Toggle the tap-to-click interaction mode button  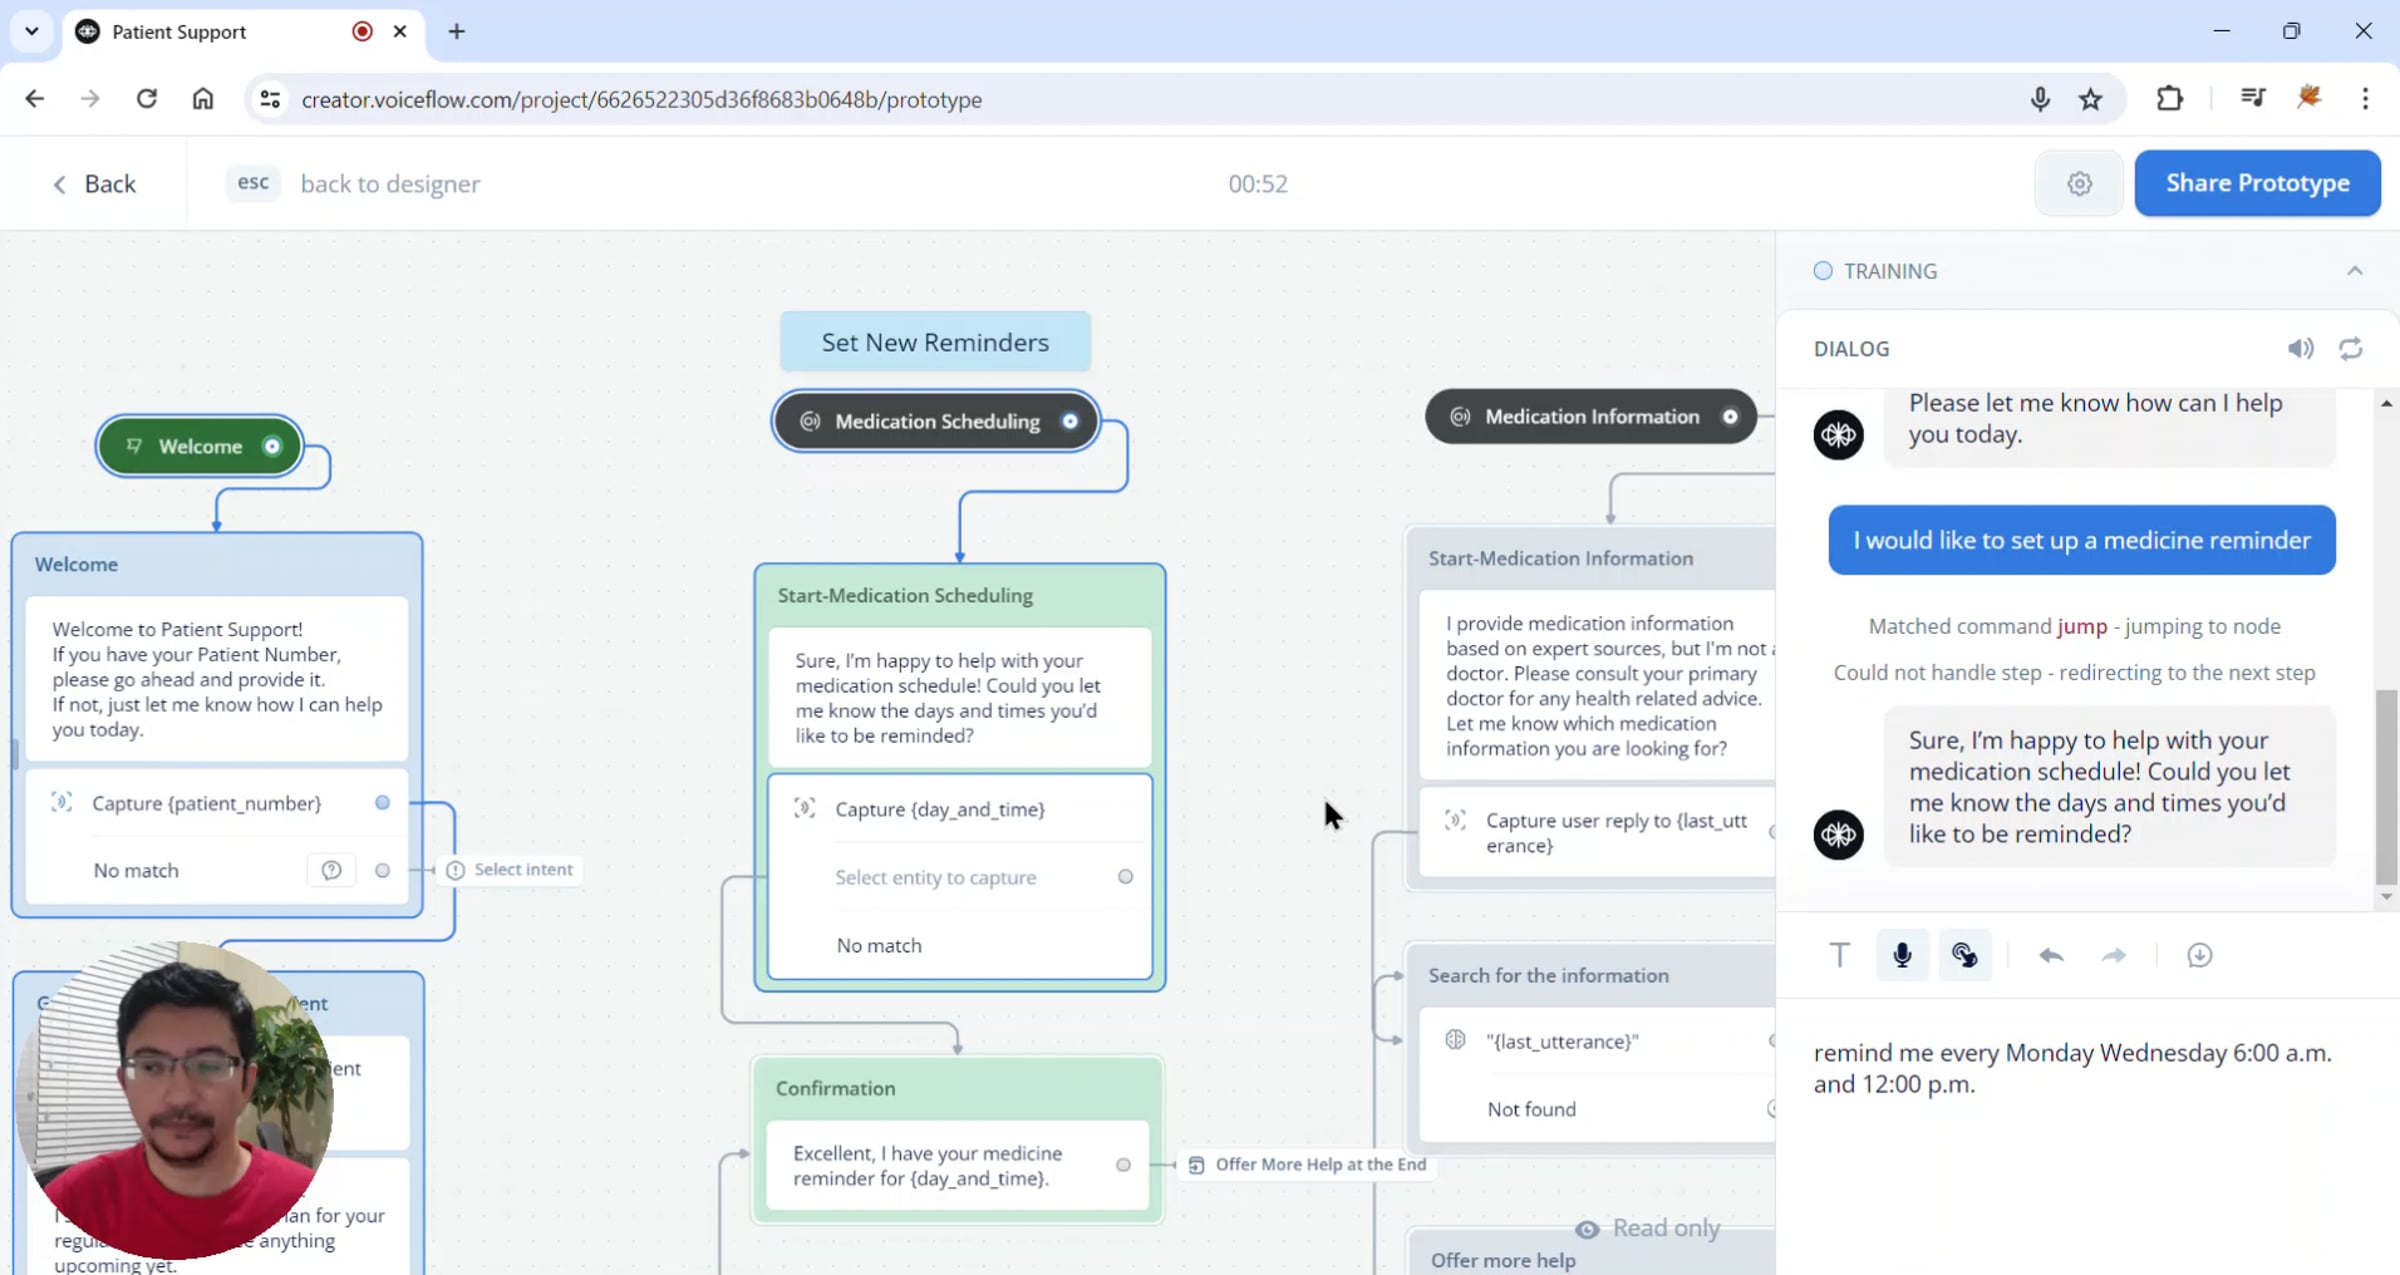pyautogui.click(x=1965, y=955)
